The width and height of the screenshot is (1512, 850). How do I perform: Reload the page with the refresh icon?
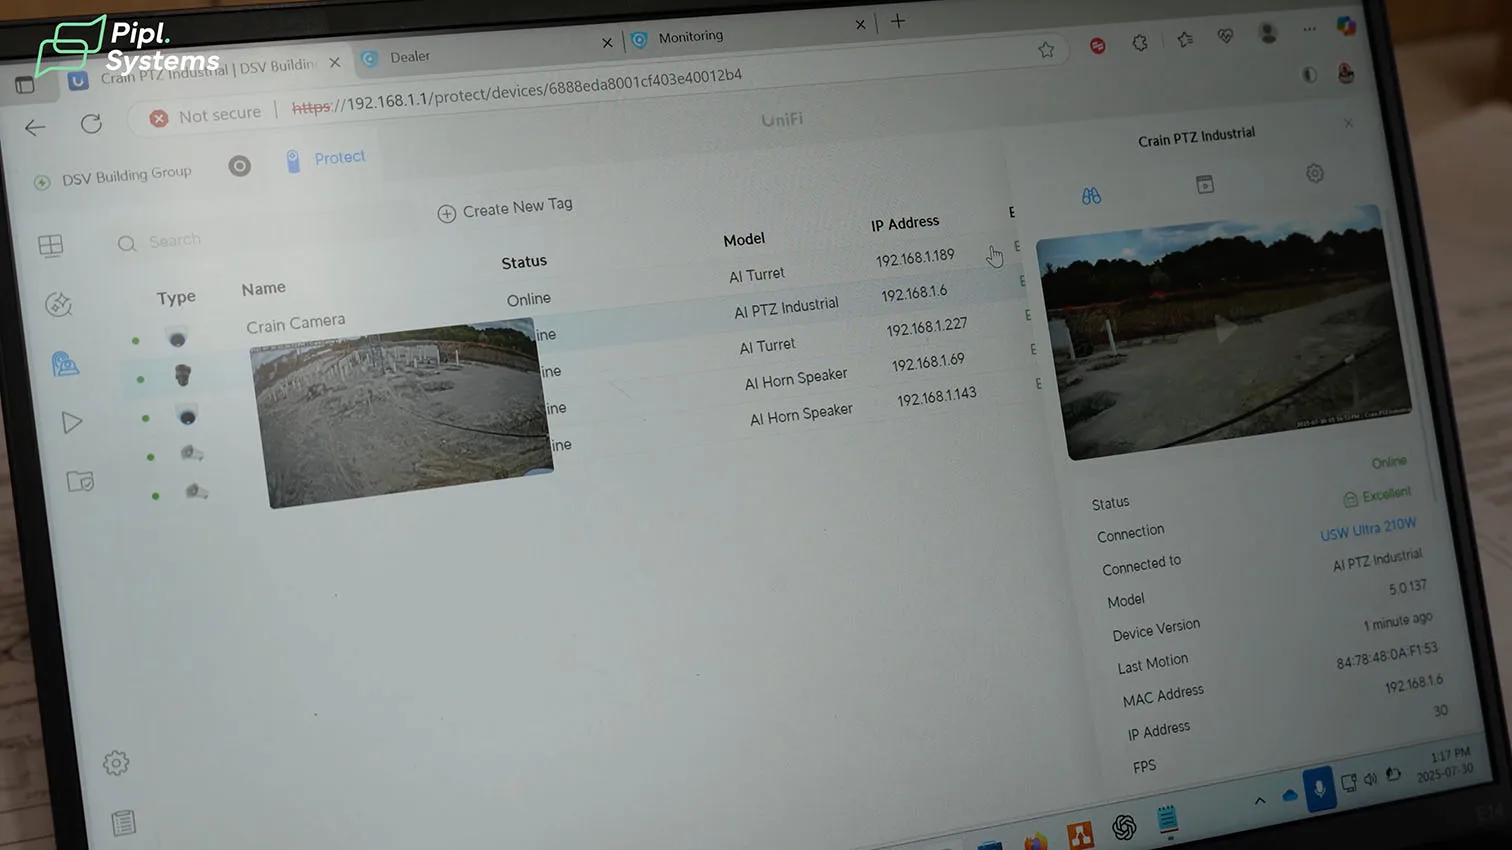coord(91,123)
